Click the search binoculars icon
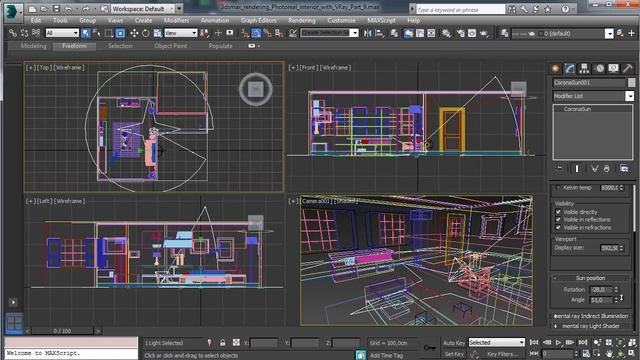 coord(511,9)
